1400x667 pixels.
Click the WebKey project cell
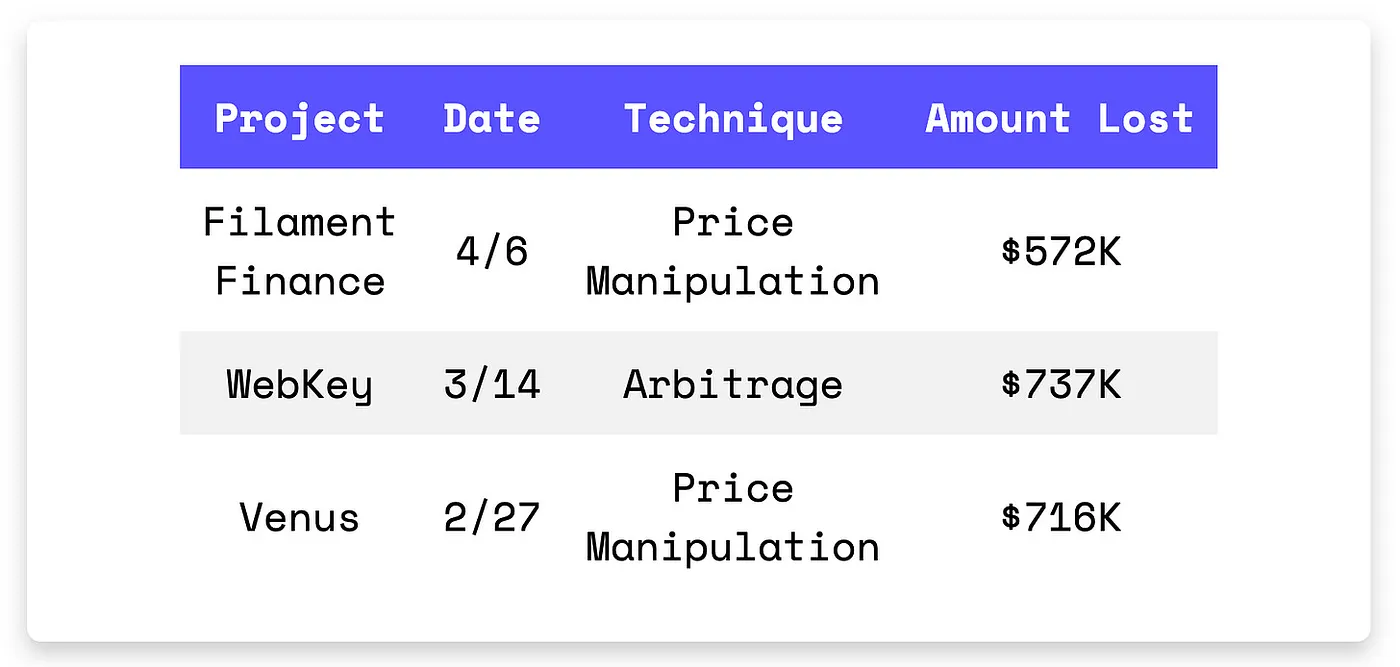click(x=299, y=384)
